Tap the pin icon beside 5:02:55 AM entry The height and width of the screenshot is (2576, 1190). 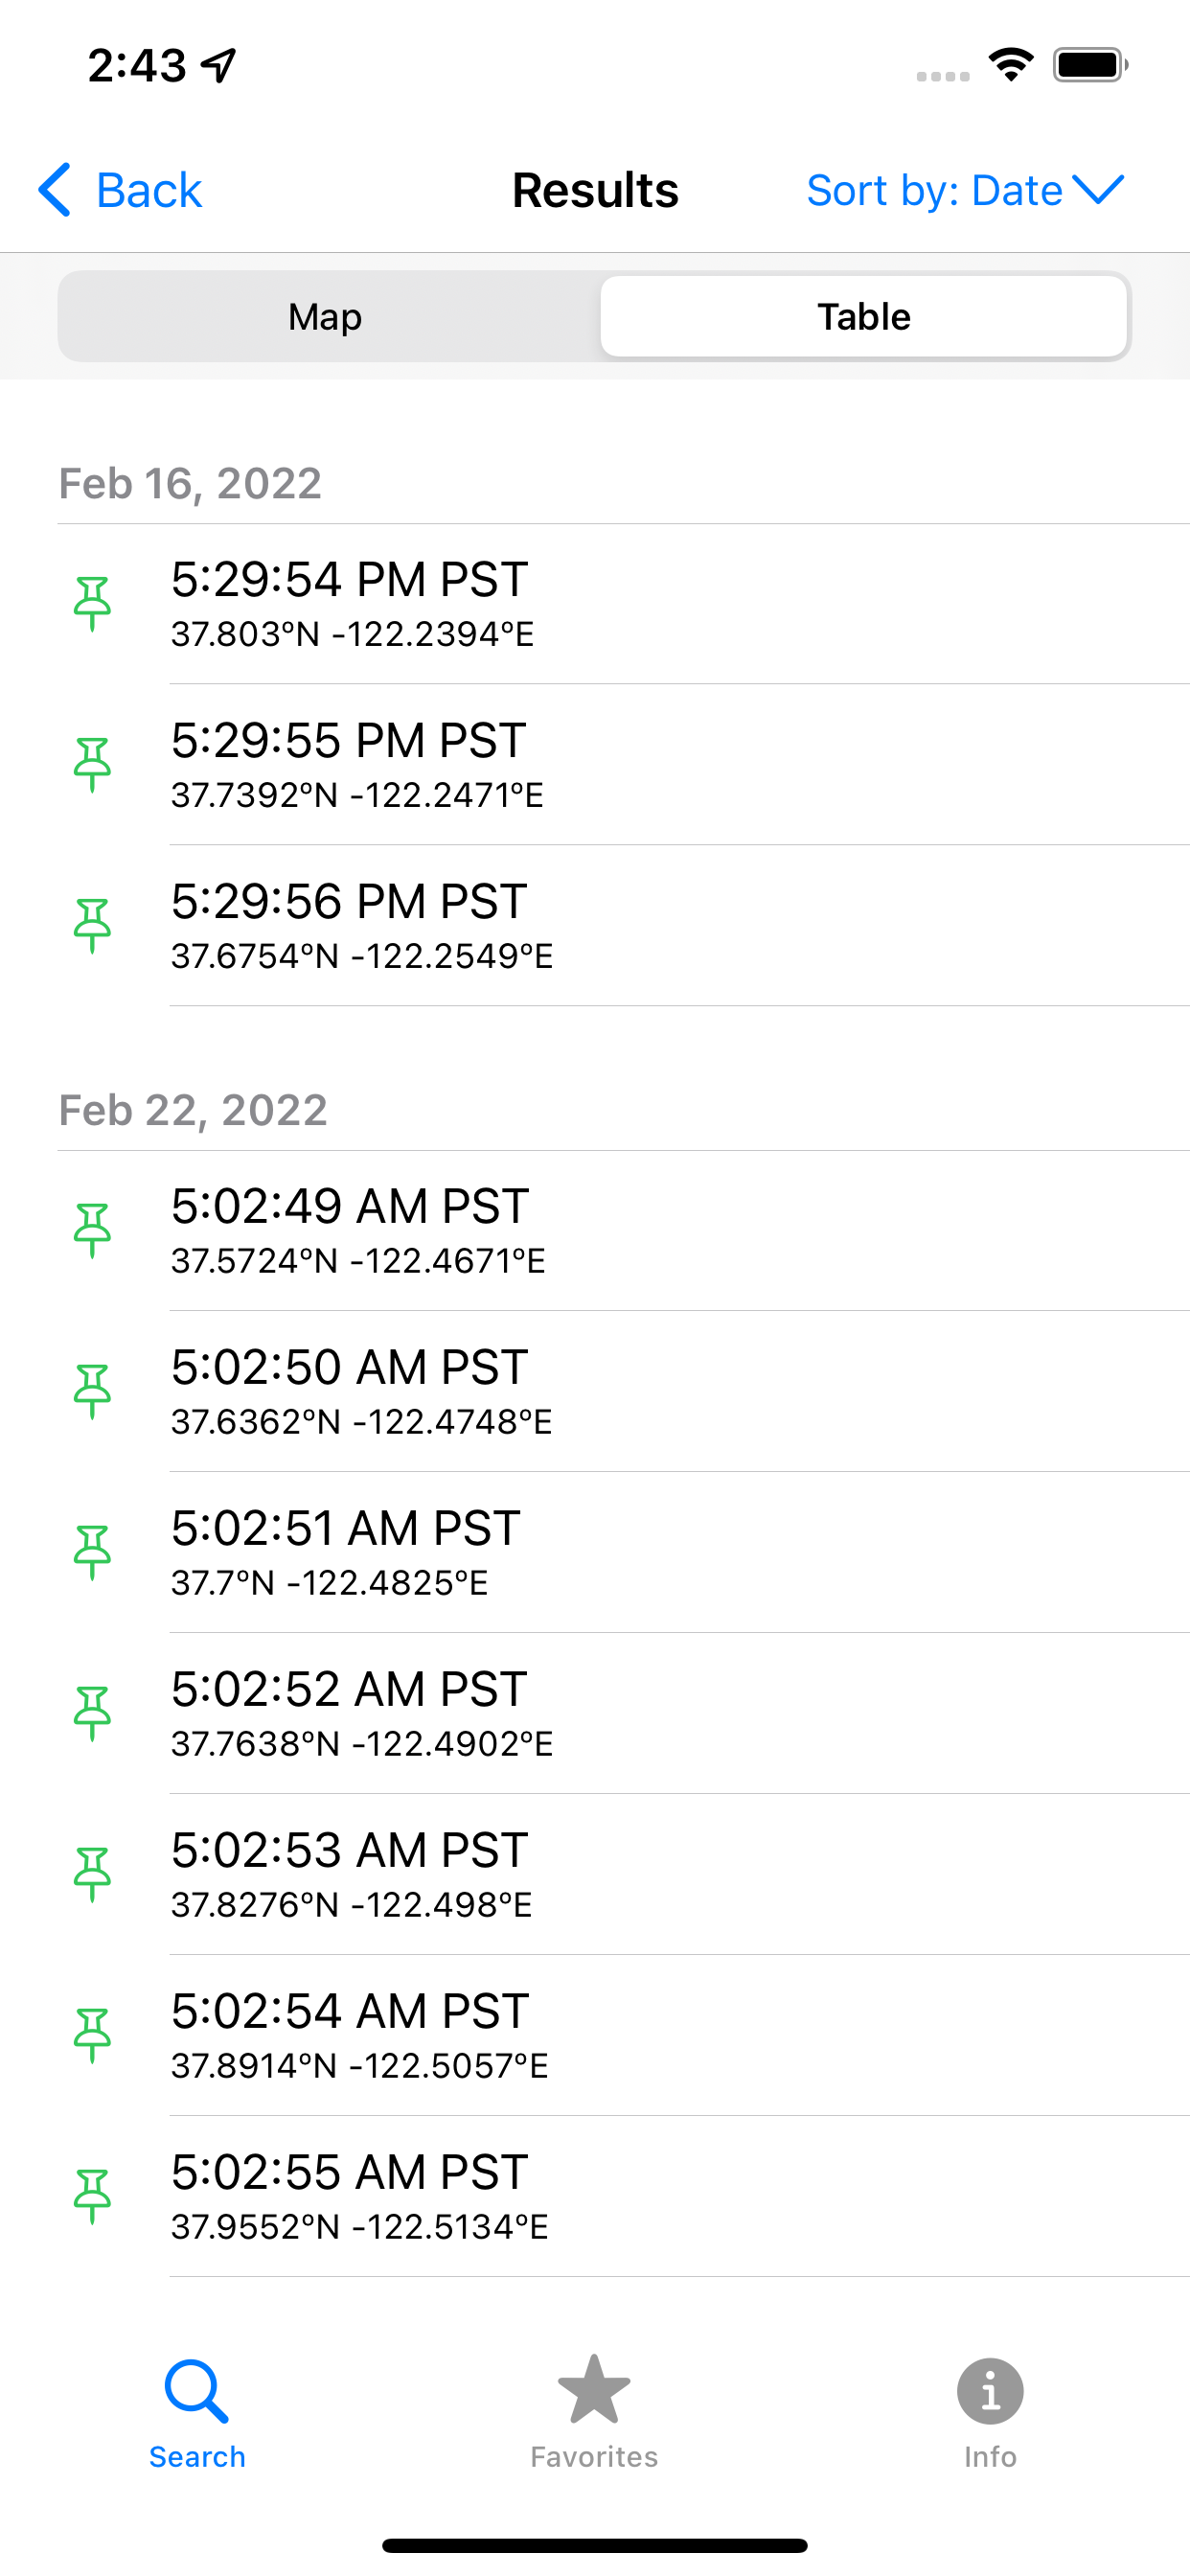(x=92, y=2197)
